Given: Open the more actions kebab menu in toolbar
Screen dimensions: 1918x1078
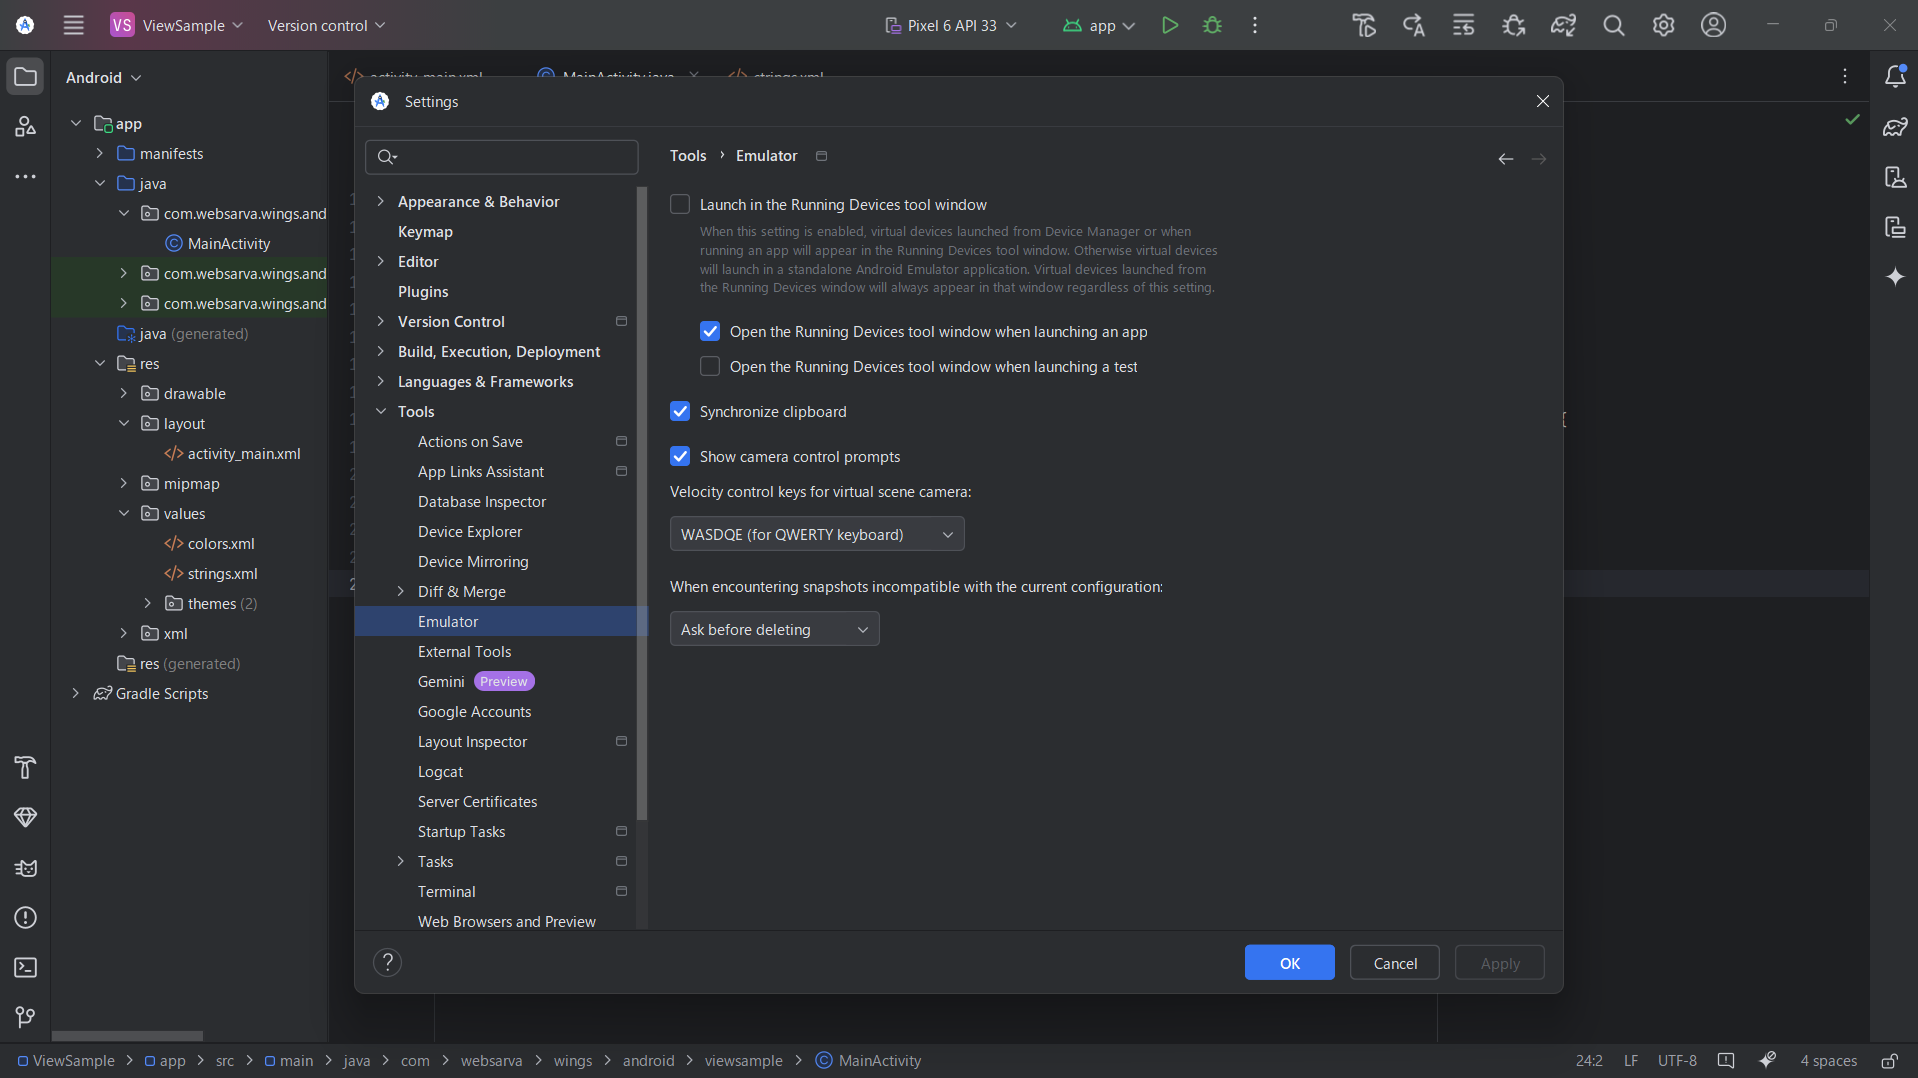Looking at the screenshot, I should point(1255,25).
